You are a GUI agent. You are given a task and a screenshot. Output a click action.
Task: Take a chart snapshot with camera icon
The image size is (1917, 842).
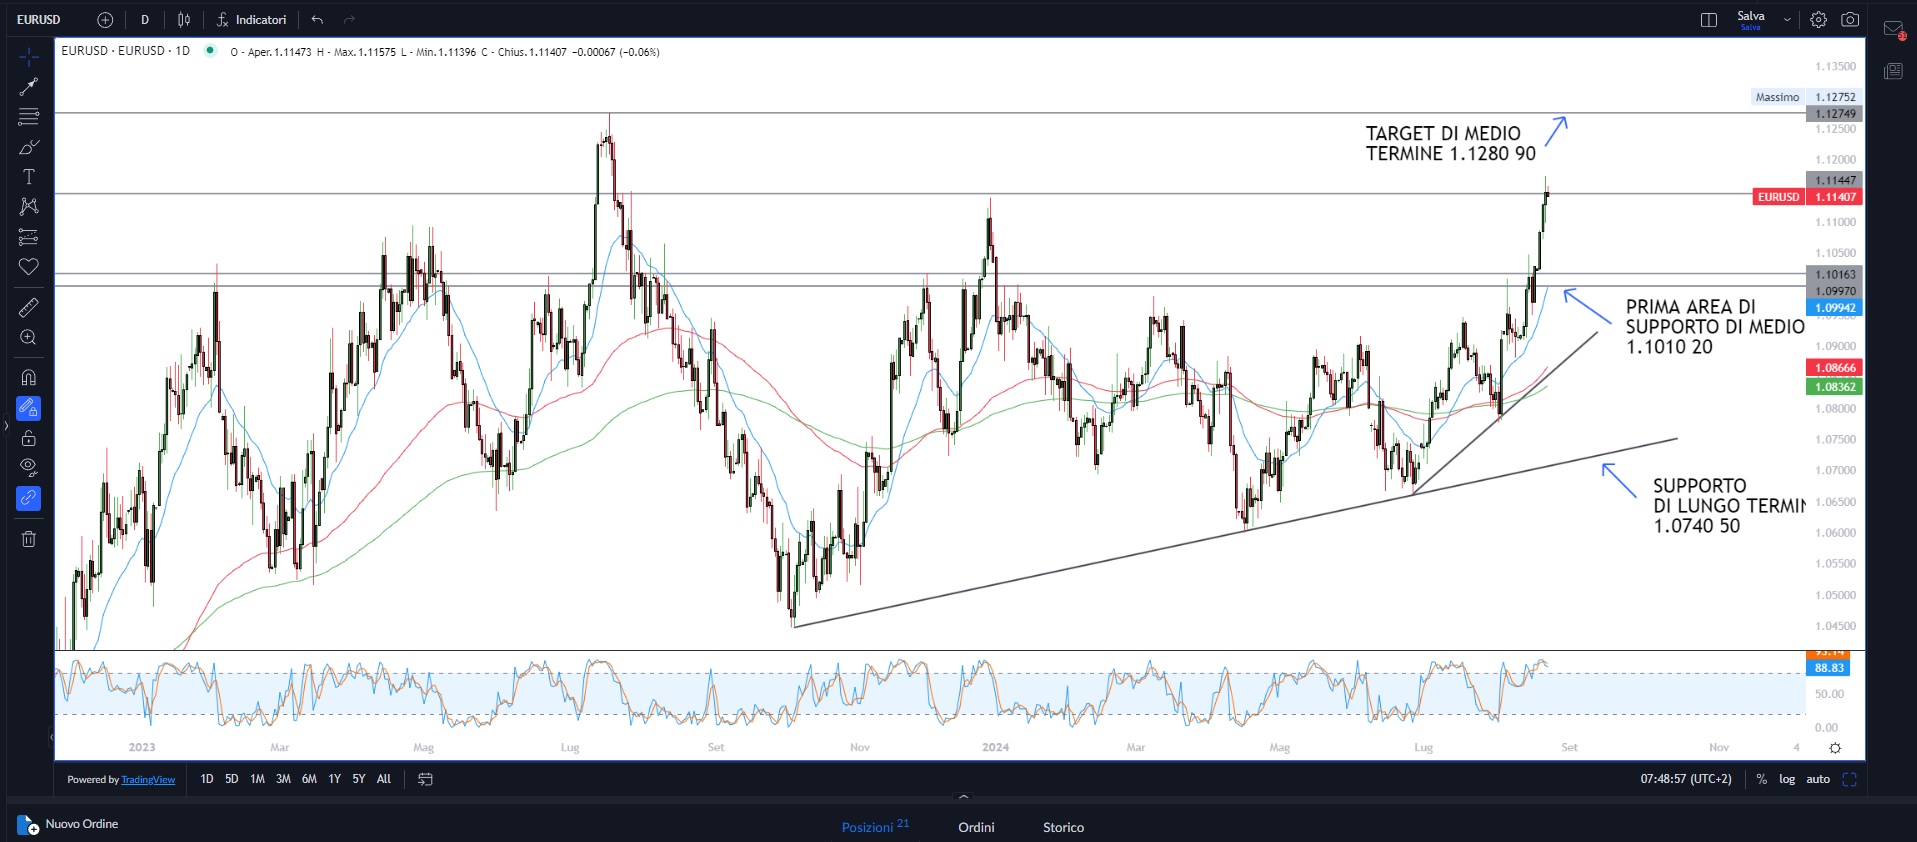(x=1850, y=20)
